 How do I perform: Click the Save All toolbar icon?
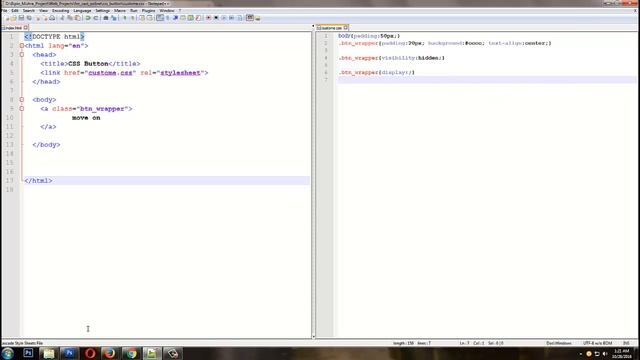coord(29,18)
